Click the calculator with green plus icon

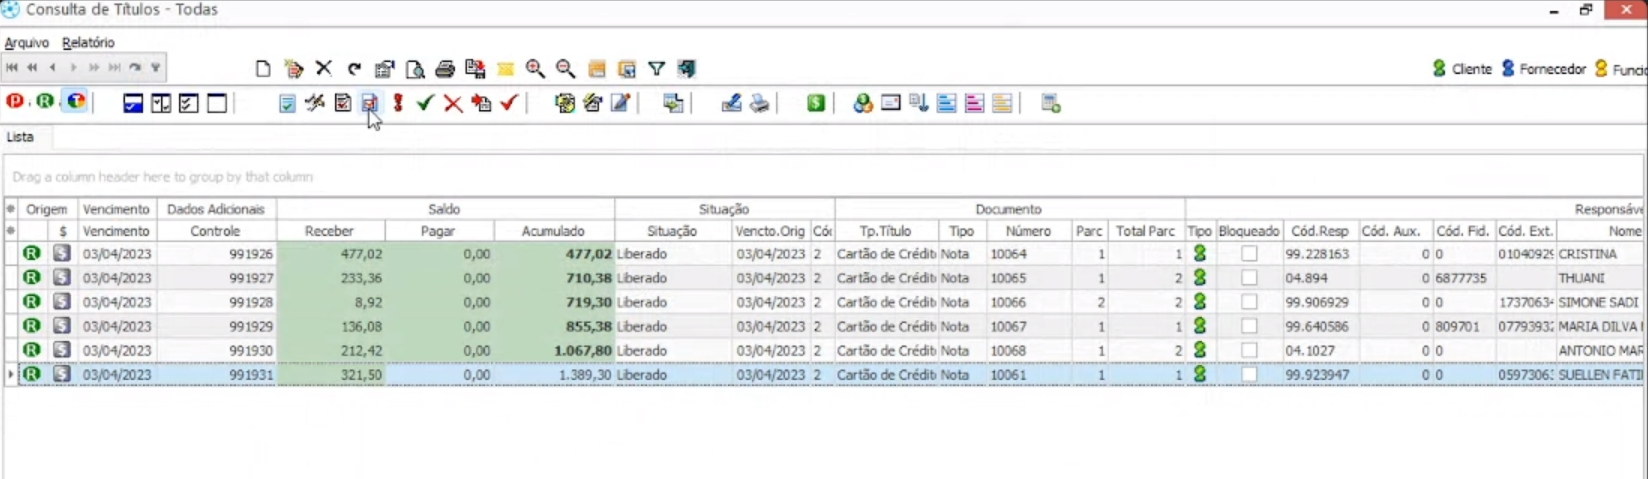coord(1050,103)
